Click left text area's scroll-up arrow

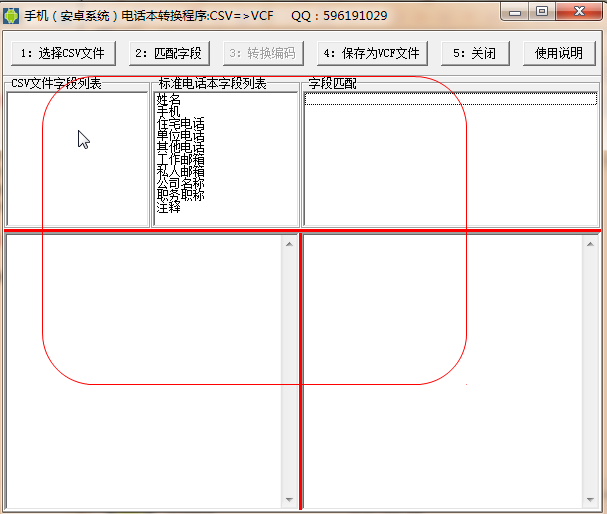point(289,244)
